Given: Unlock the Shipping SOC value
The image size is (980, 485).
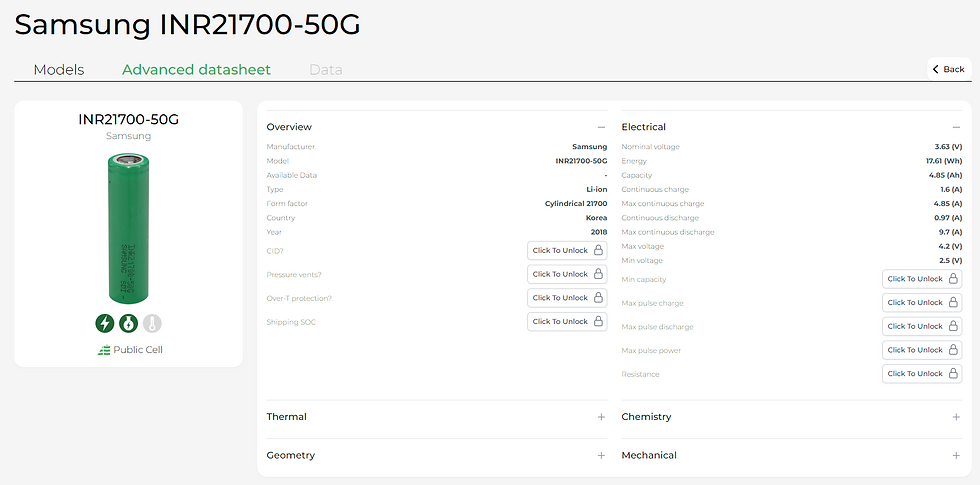Looking at the screenshot, I should [x=567, y=322].
